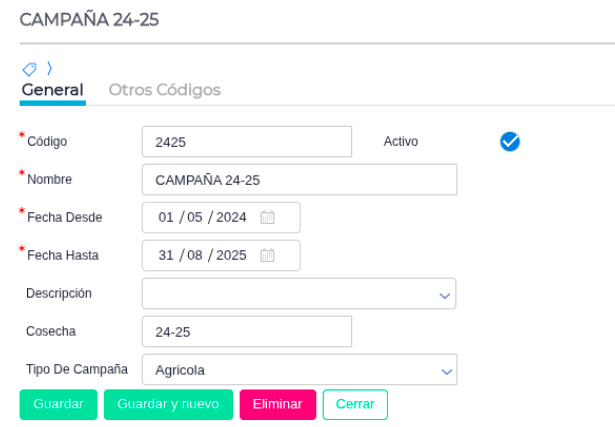
Task: Expand the Descripción dropdown
Action: coord(445,295)
